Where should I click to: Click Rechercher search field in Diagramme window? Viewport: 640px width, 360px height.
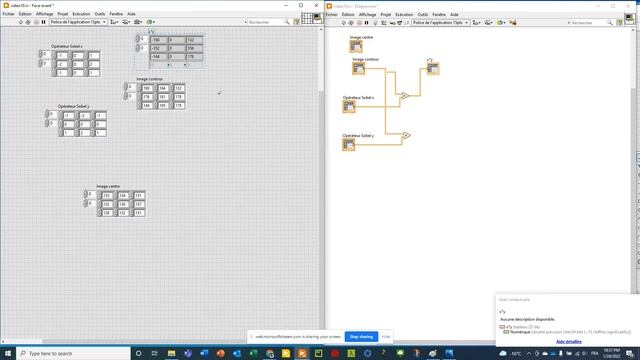click(591, 23)
